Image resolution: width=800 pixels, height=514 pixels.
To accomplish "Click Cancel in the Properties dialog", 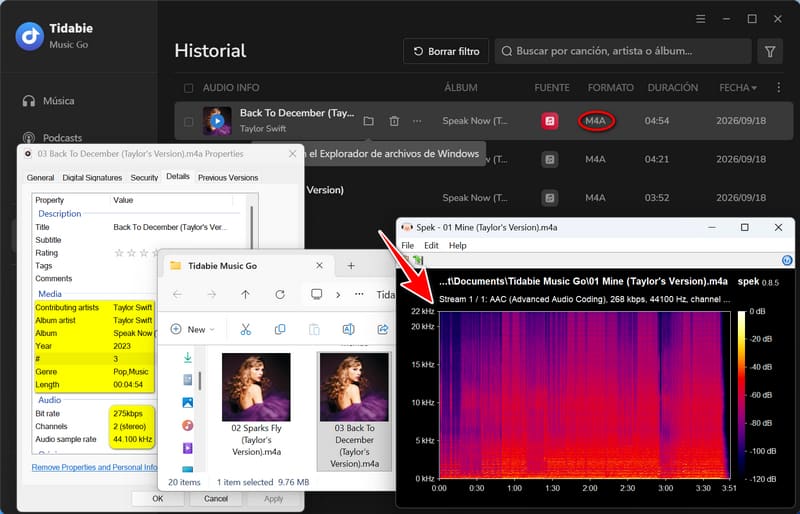I will tap(216, 498).
